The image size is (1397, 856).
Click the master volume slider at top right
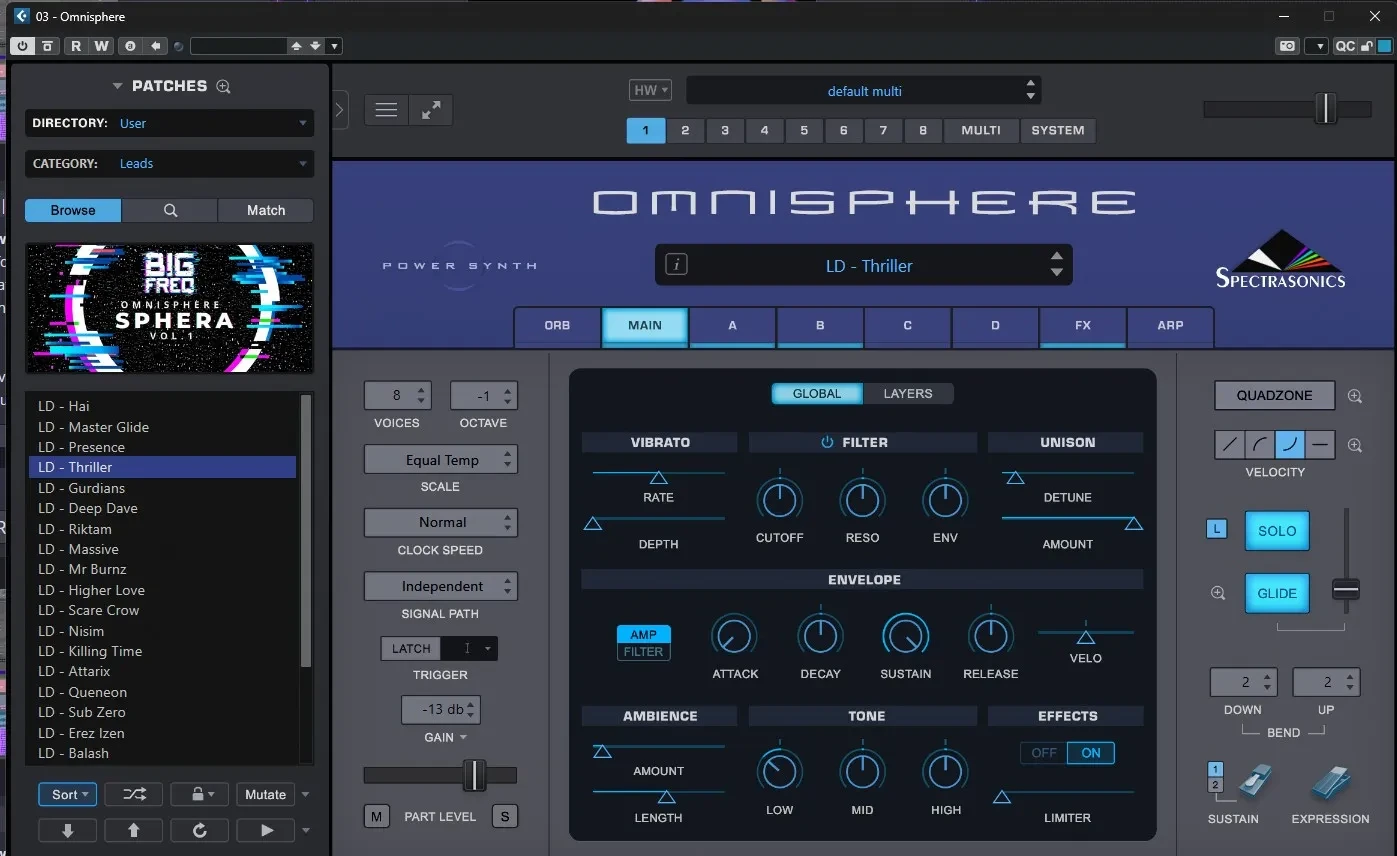(1287, 108)
